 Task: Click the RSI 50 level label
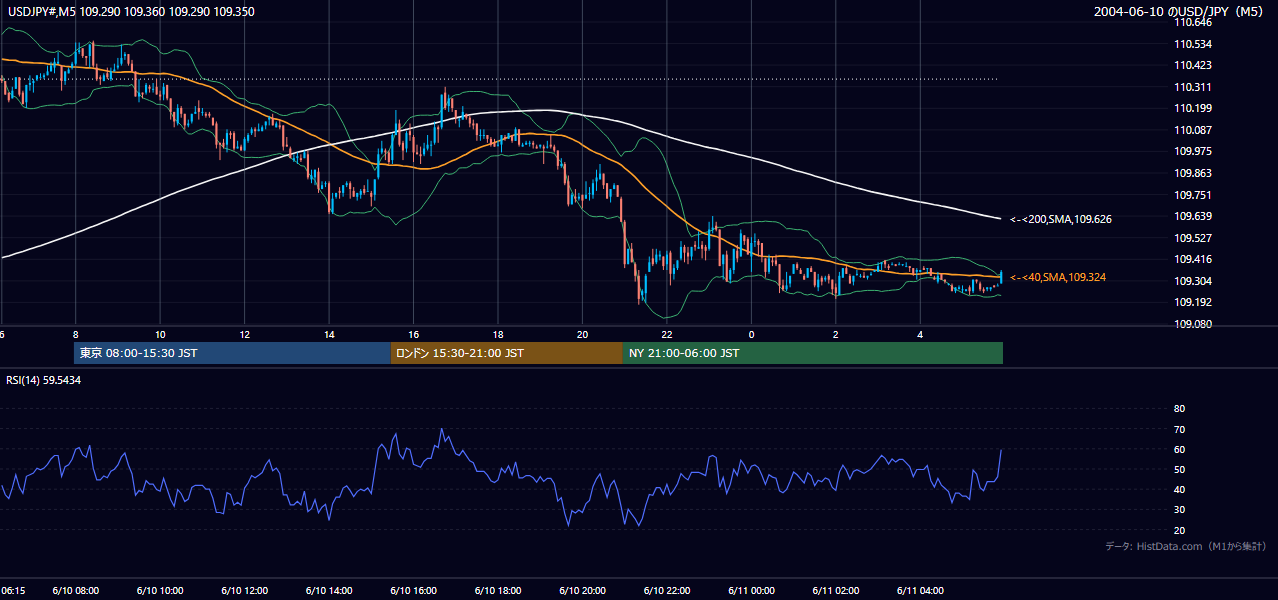1179,469
